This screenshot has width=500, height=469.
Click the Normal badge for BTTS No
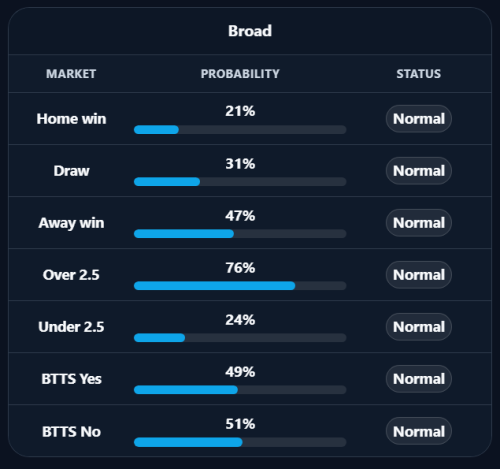(419, 431)
